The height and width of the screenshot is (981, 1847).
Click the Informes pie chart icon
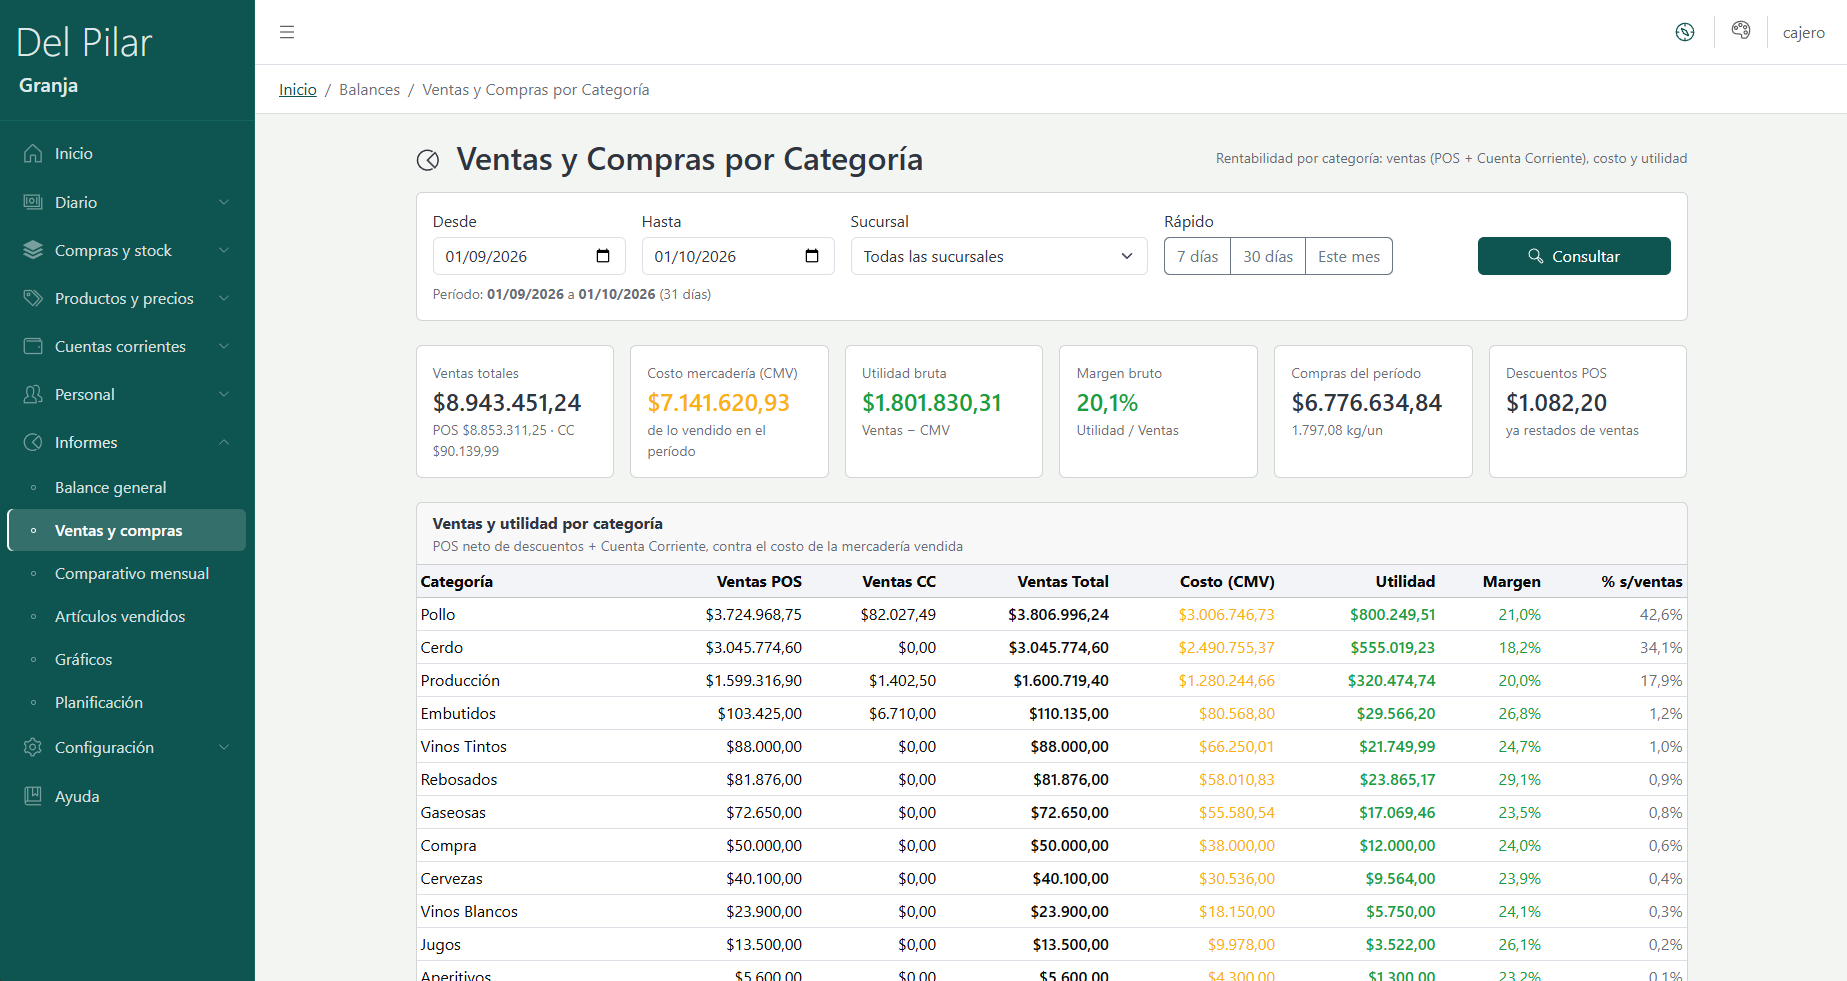tap(33, 442)
